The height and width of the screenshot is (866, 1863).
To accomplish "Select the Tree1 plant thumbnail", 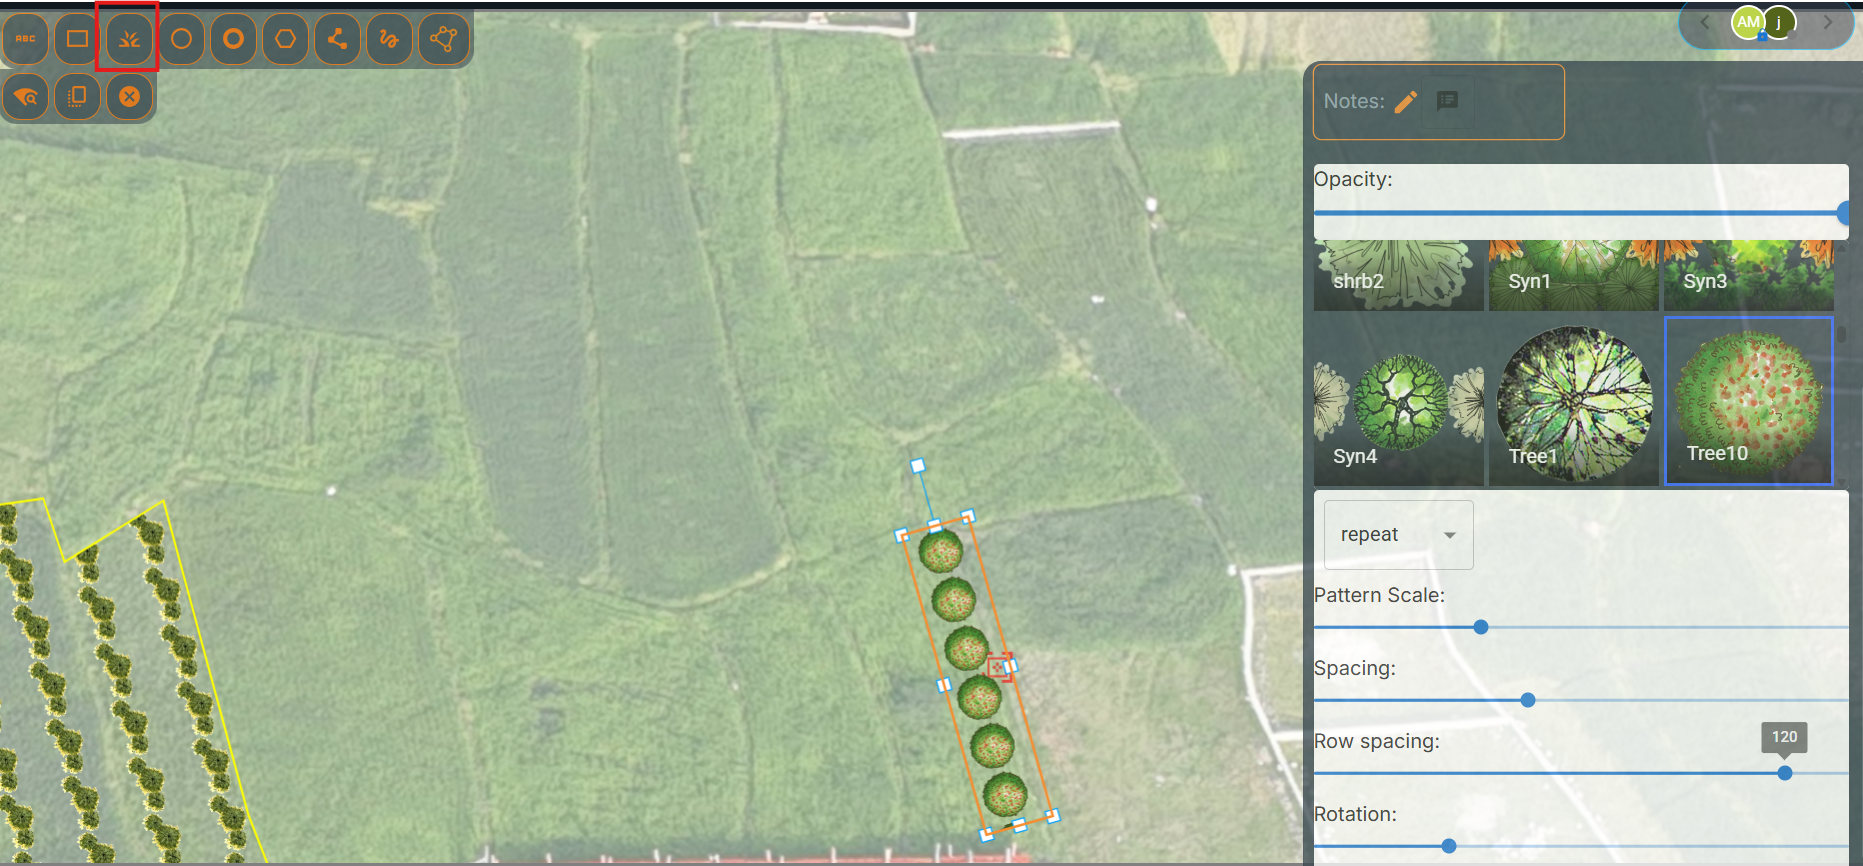I will pyautogui.click(x=1574, y=403).
